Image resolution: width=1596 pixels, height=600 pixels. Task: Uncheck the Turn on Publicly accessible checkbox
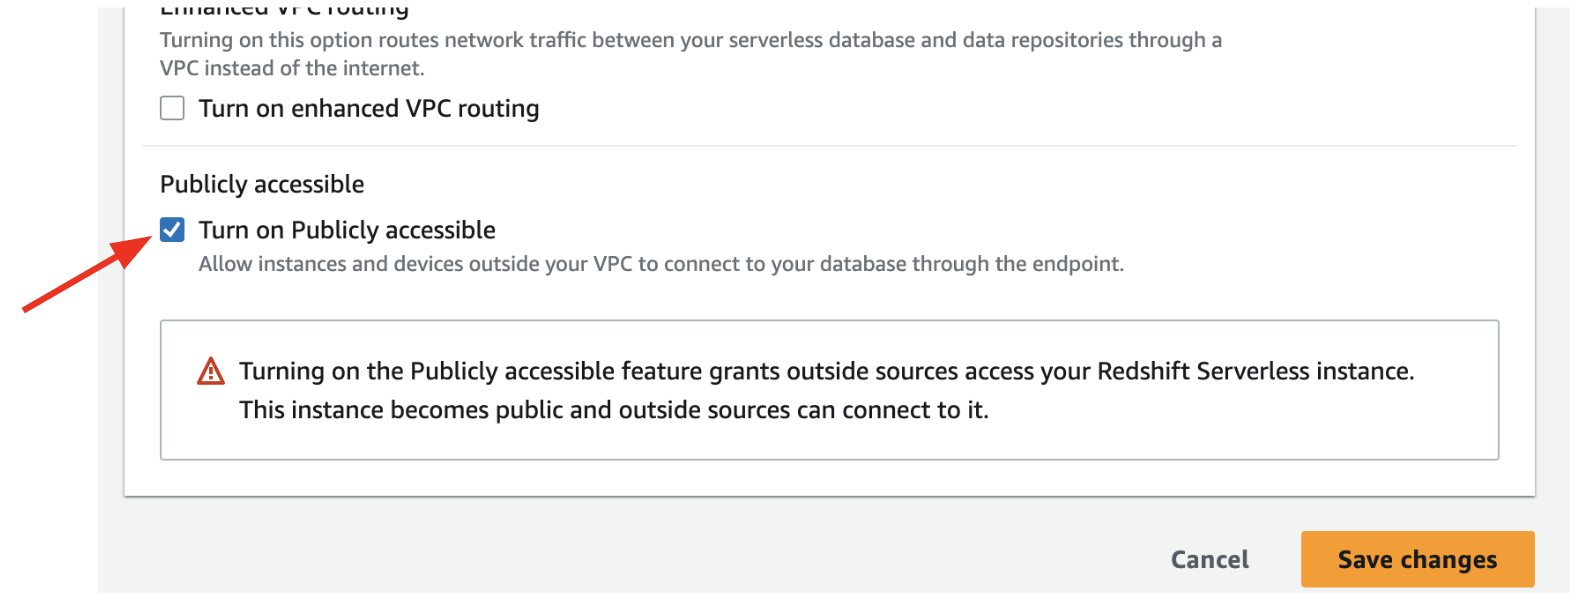click(172, 230)
